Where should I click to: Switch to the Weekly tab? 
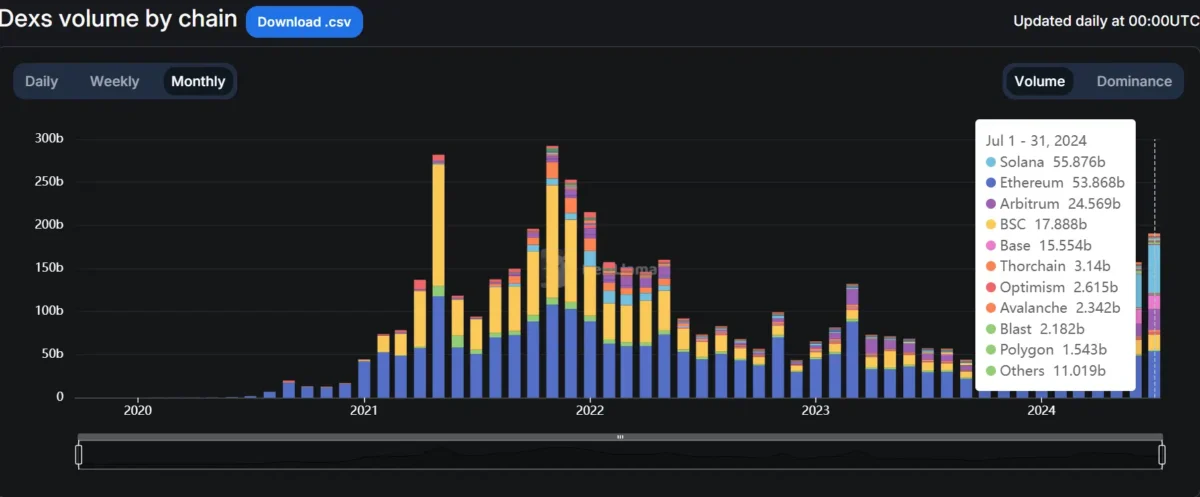pyautogui.click(x=114, y=81)
